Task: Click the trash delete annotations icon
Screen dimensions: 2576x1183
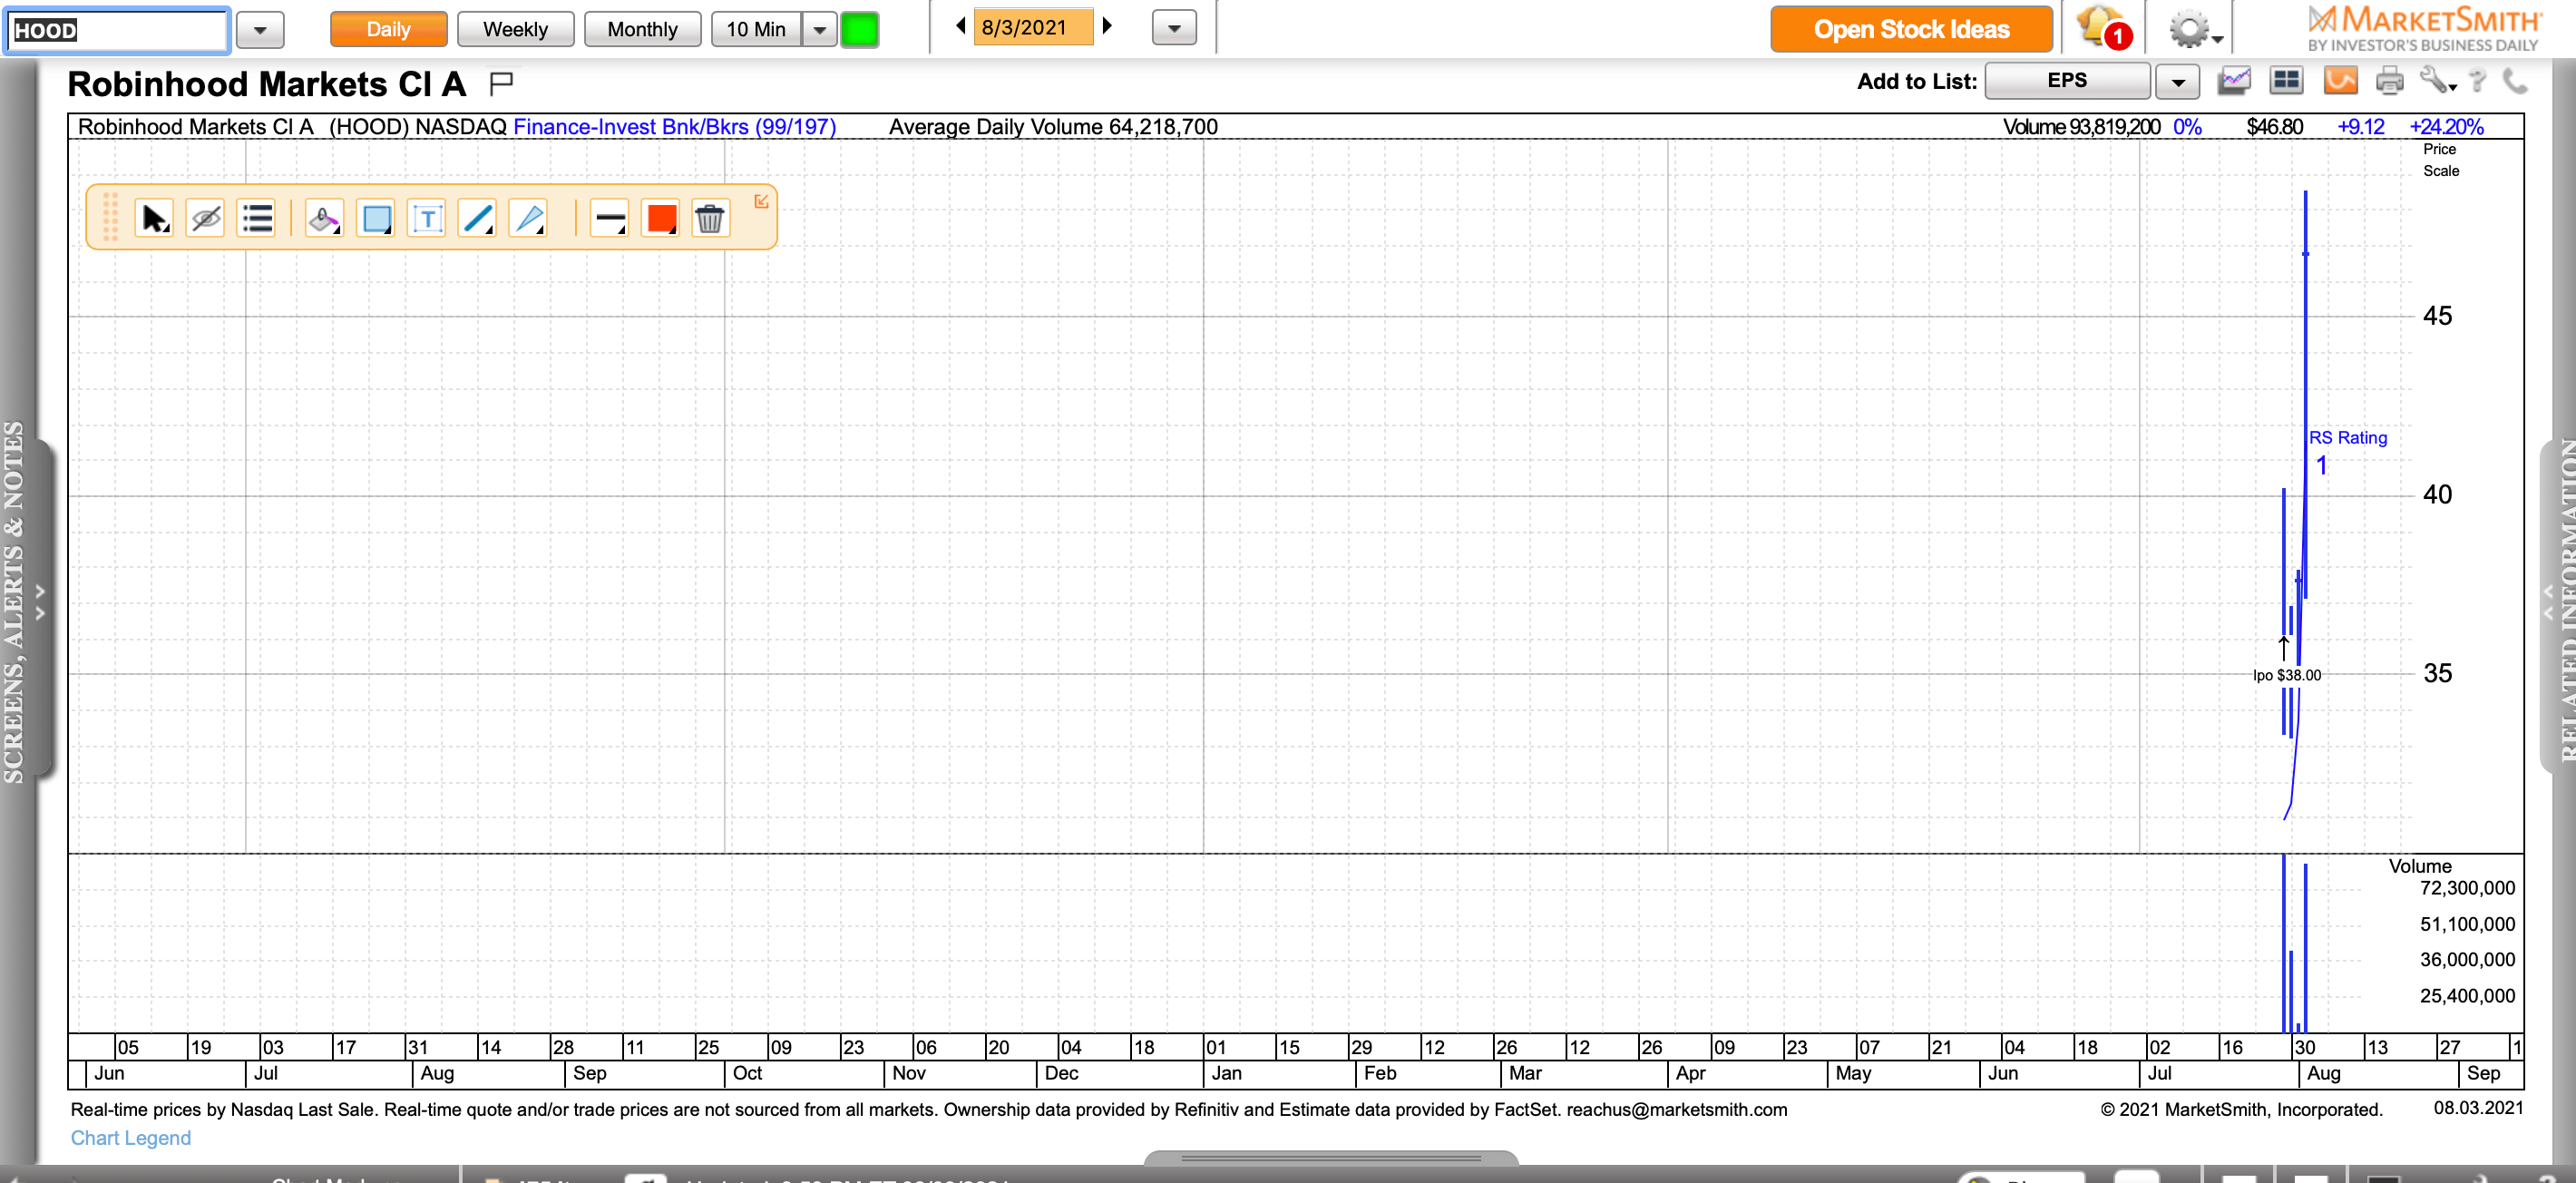Action: 710,218
